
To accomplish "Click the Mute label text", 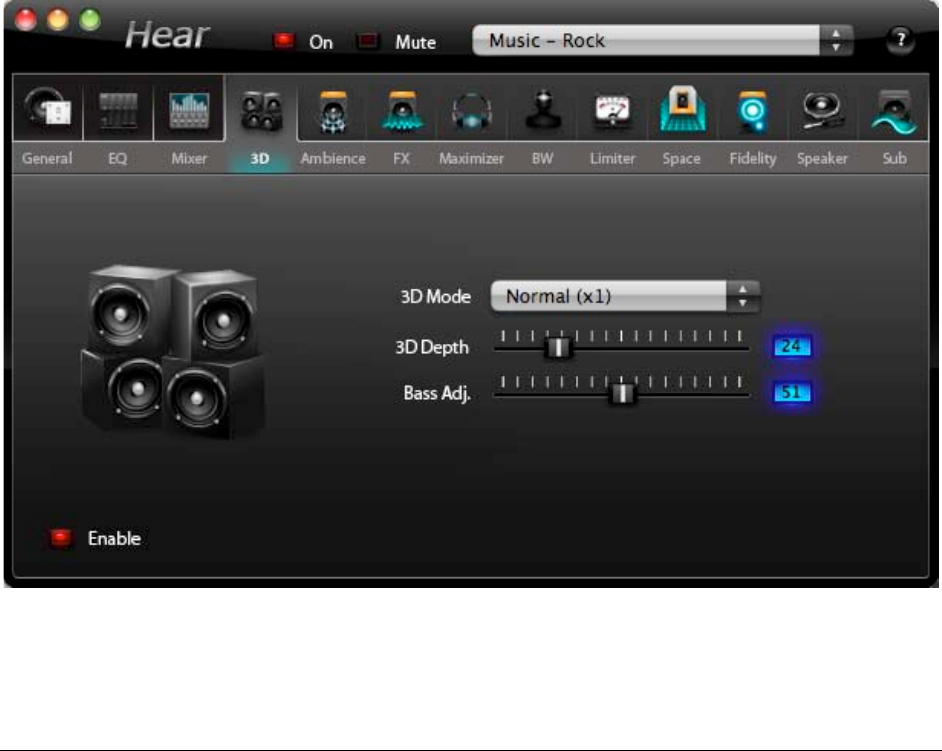I will tap(416, 42).
